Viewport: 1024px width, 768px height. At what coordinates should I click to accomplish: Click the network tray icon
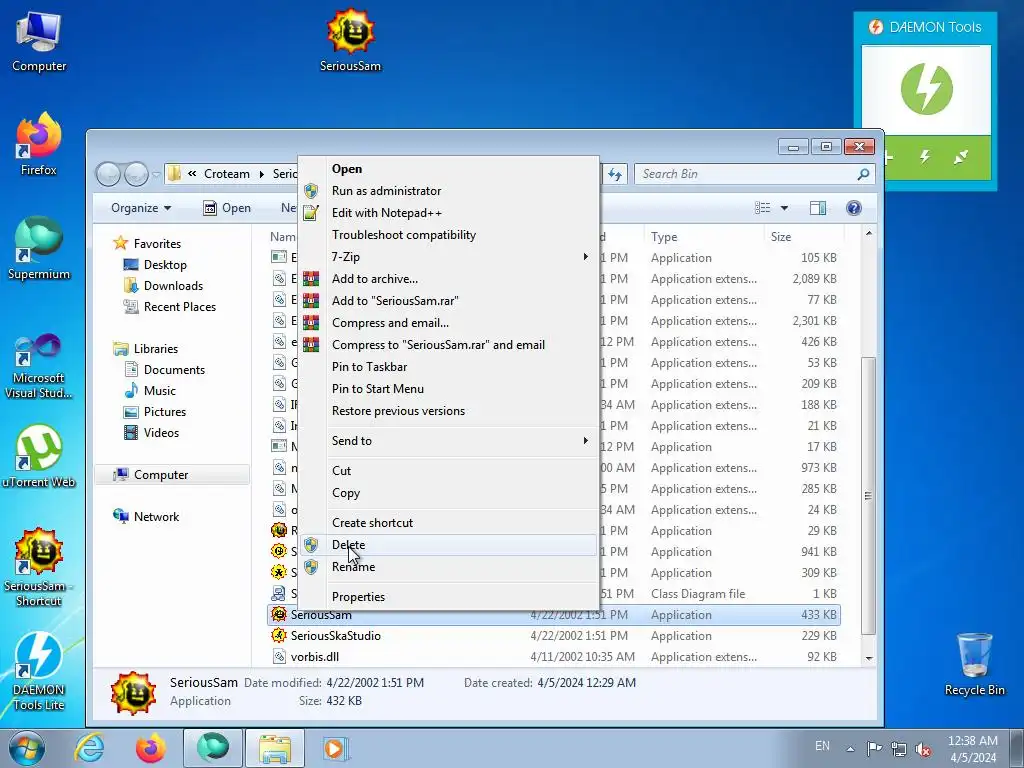coord(899,749)
